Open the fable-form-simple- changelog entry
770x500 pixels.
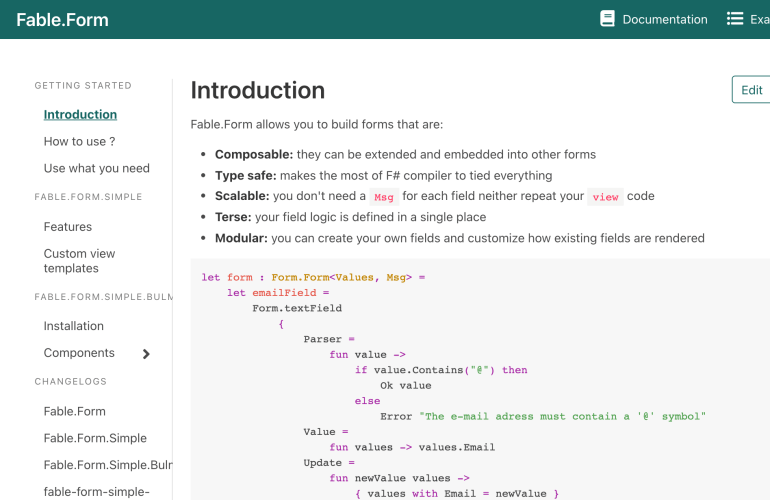(x=96, y=491)
